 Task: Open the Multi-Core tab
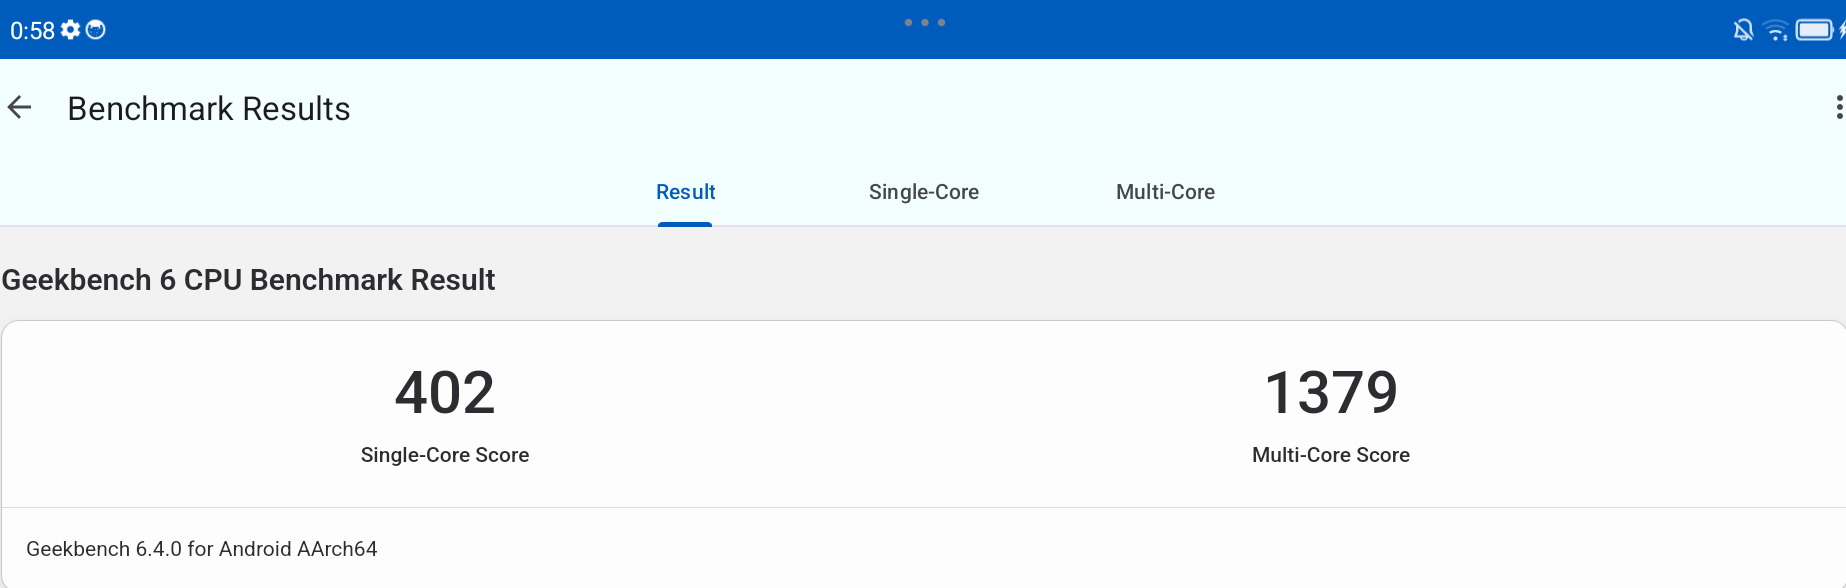[1165, 192]
